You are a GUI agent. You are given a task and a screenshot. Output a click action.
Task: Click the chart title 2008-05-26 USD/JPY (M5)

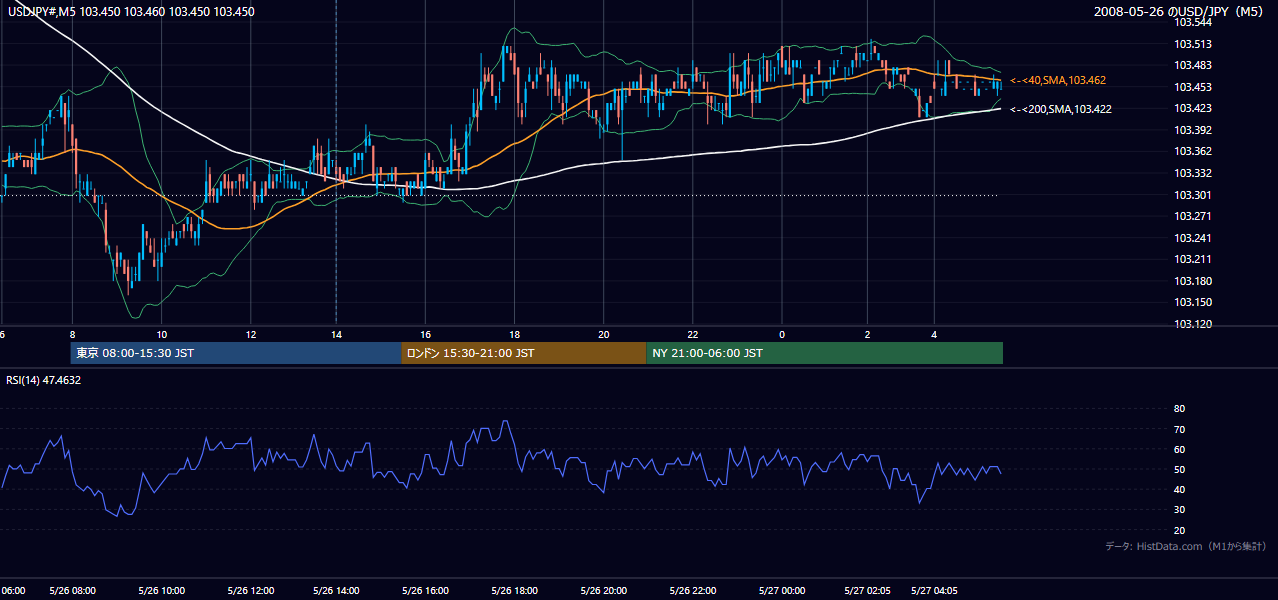1180,12
